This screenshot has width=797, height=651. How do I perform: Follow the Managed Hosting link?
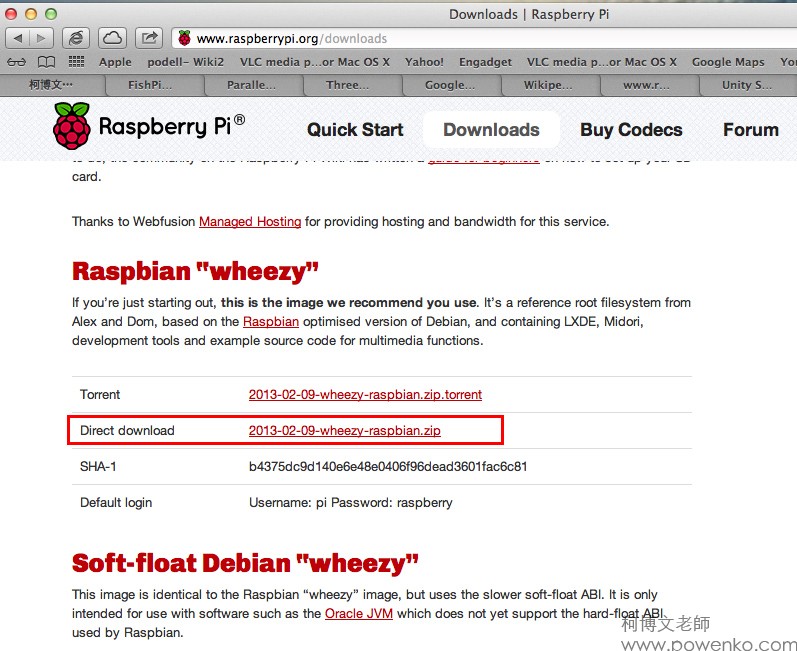click(250, 222)
